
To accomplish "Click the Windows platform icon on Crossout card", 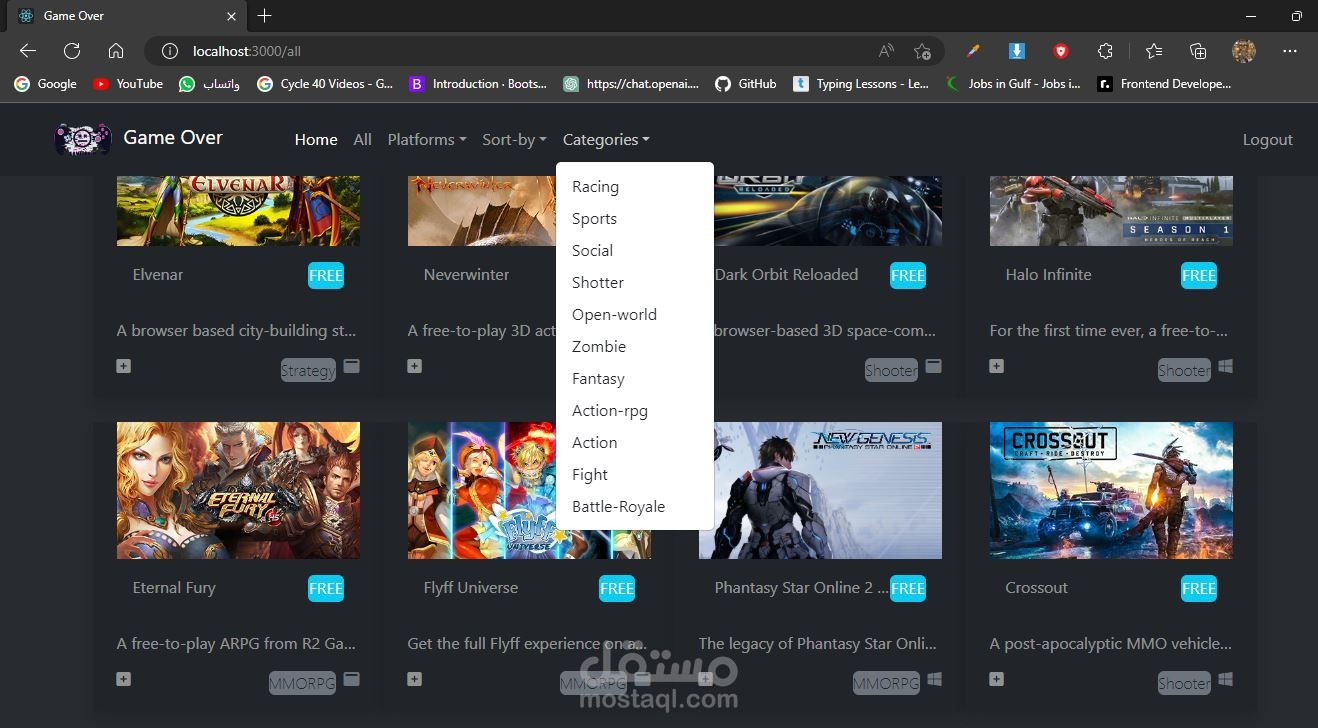I will [1225, 679].
